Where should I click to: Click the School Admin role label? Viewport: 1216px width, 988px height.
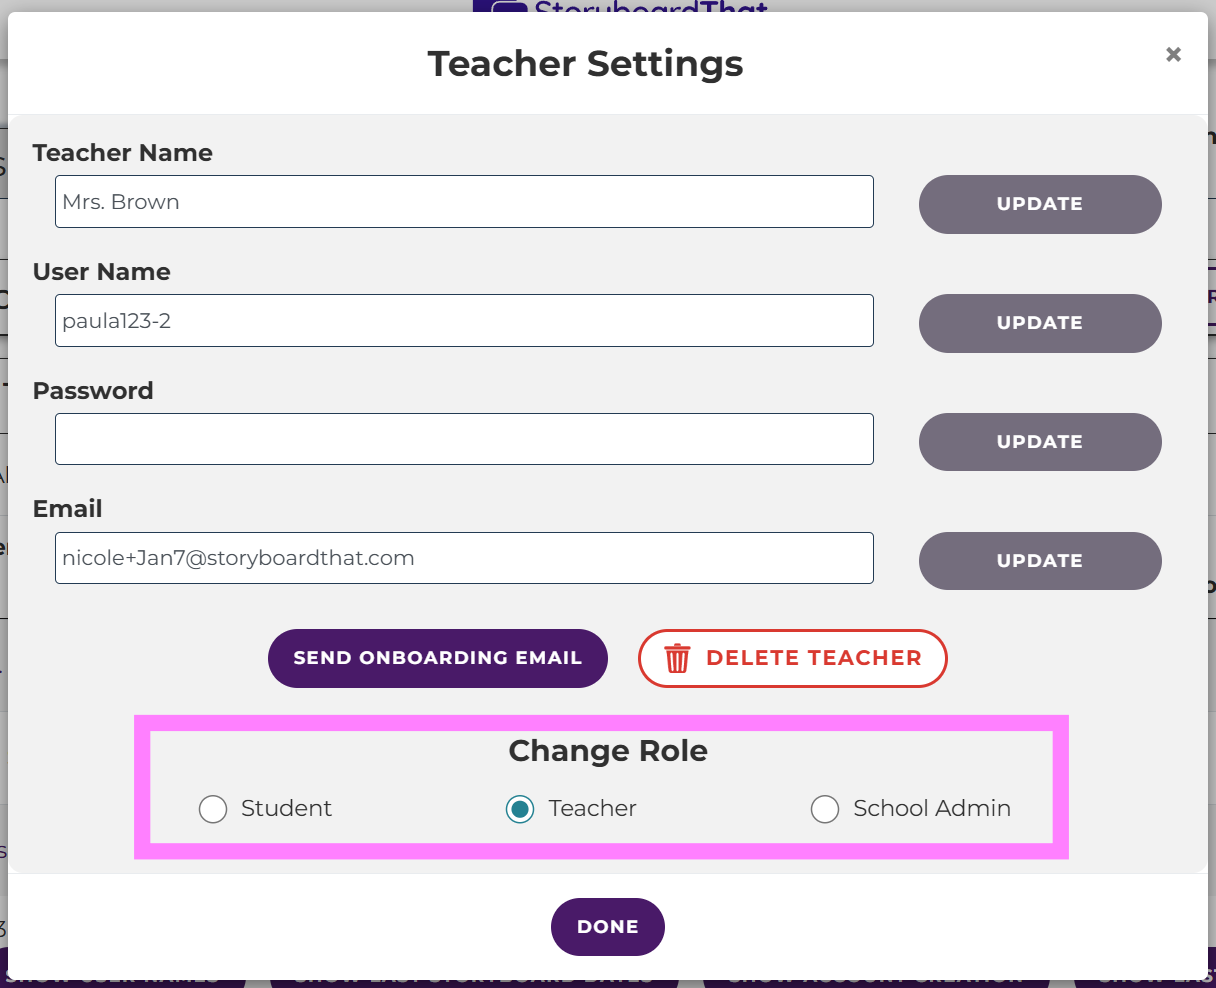[x=931, y=809]
